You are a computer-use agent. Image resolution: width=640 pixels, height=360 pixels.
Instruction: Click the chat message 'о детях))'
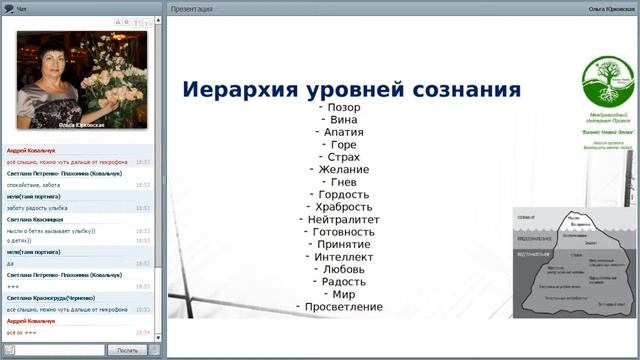click(19, 240)
